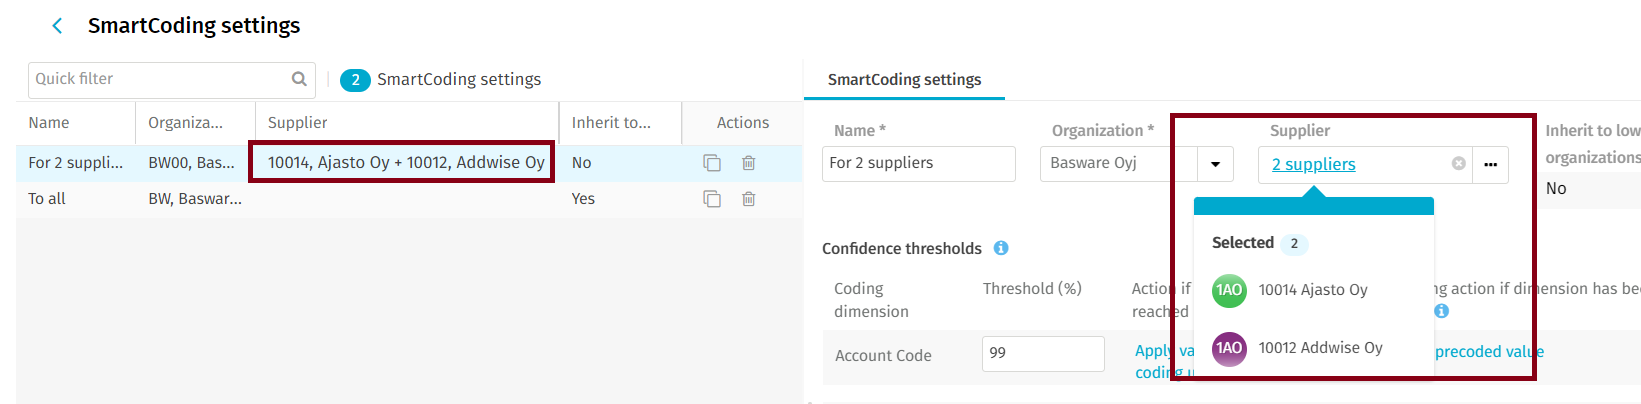1641x404 pixels.
Task: Select 10012 Addwise Oy in Selected list
Action: (x=1320, y=348)
